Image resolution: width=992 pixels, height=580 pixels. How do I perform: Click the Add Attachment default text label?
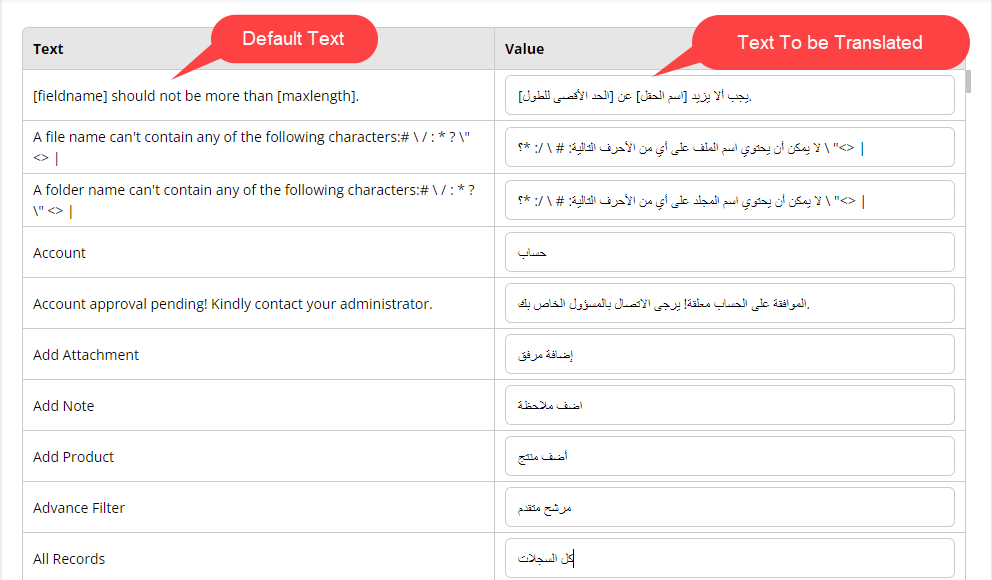[x=86, y=355]
